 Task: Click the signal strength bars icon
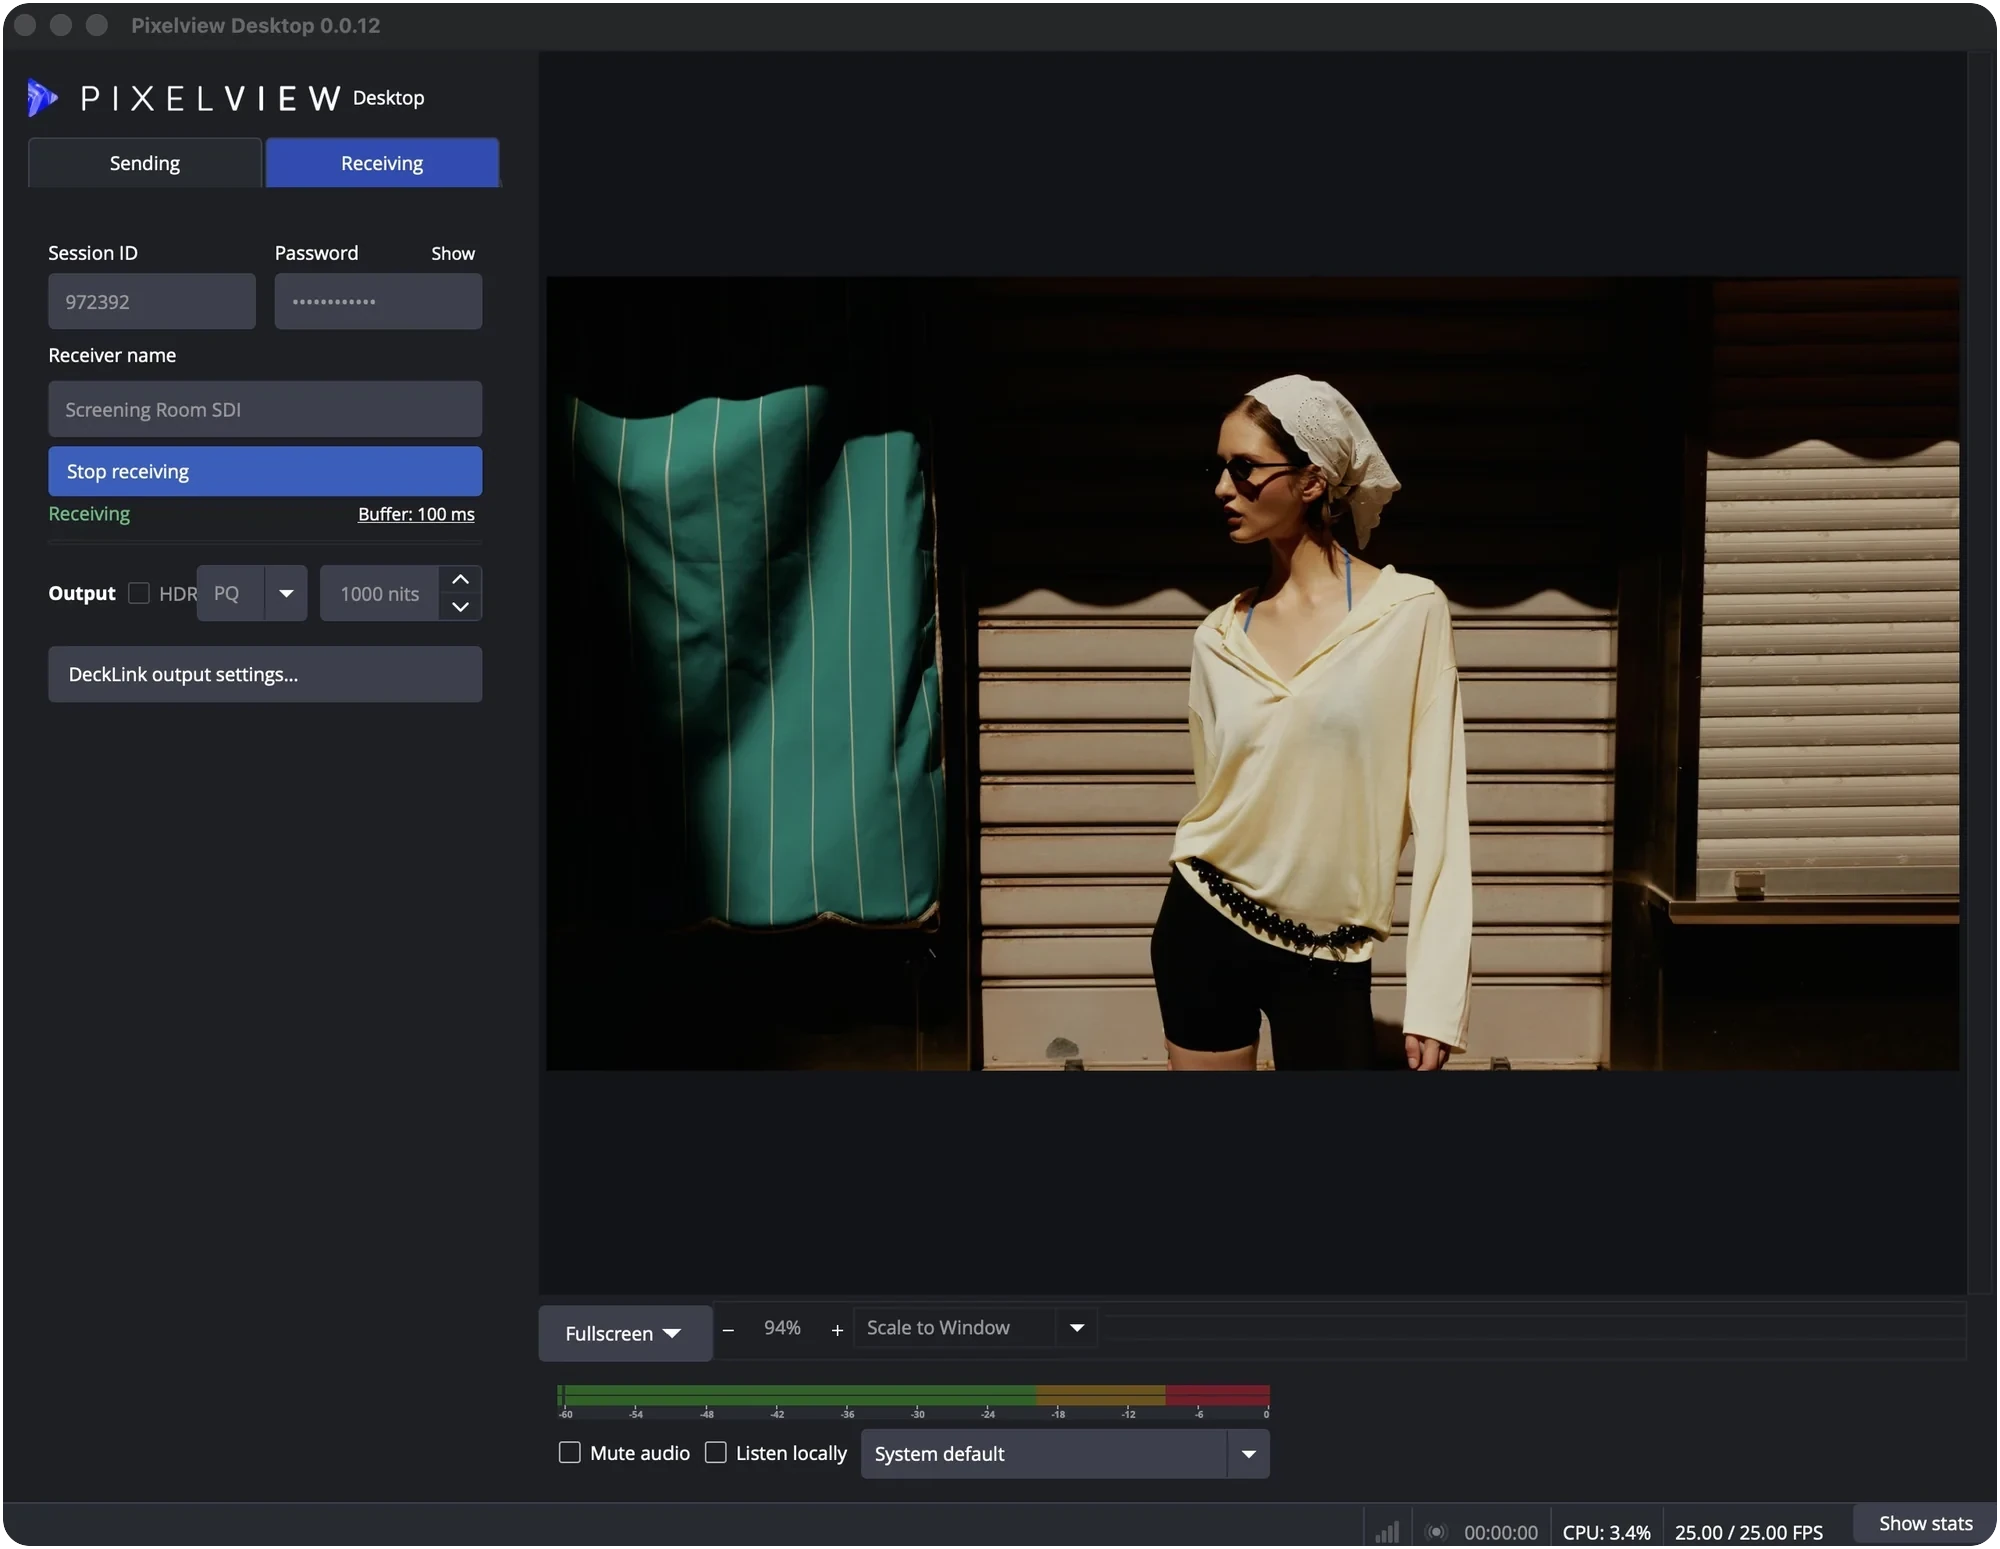point(1388,1531)
